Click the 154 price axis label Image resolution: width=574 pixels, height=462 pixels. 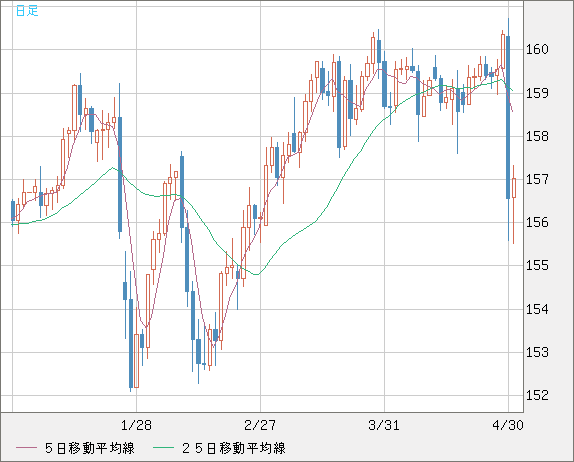click(537, 309)
